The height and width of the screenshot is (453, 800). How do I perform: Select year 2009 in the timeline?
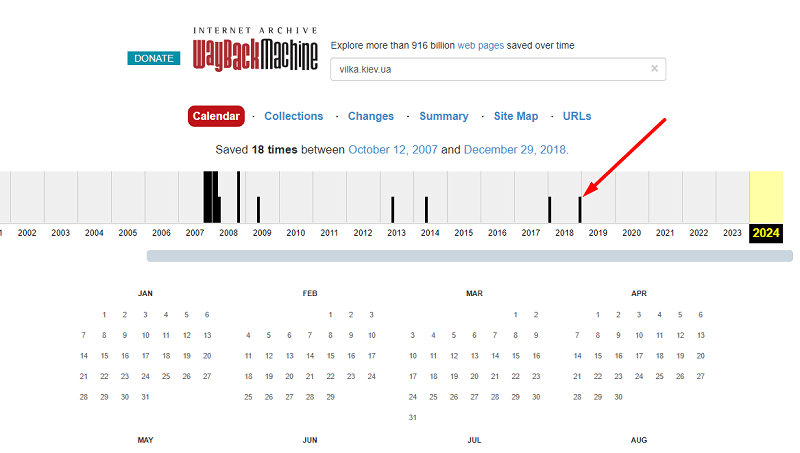(x=262, y=233)
